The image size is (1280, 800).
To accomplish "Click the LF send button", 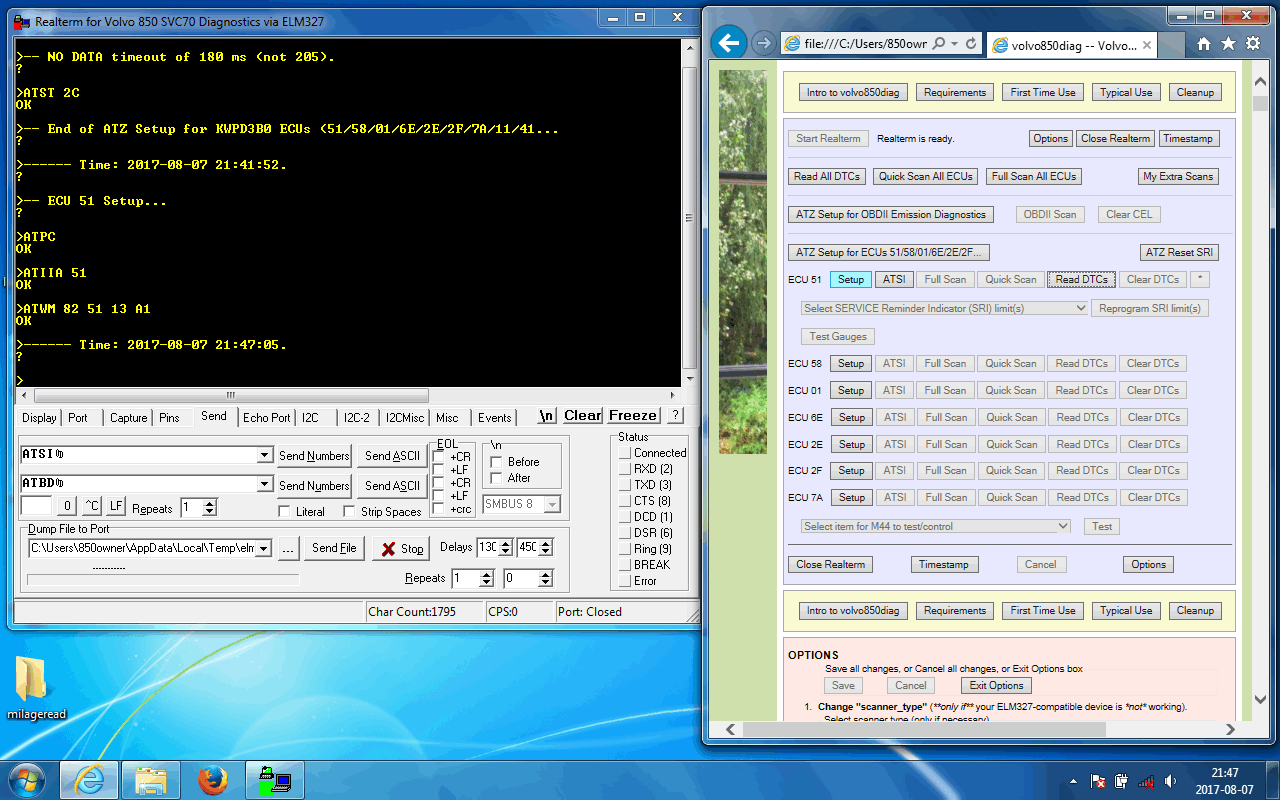I will coord(116,507).
